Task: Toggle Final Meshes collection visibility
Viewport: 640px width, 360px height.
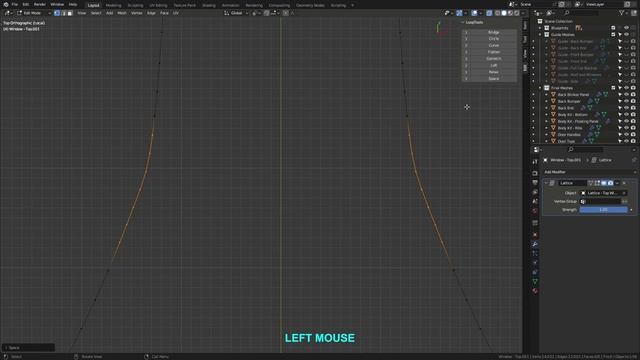Action: coord(627,88)
